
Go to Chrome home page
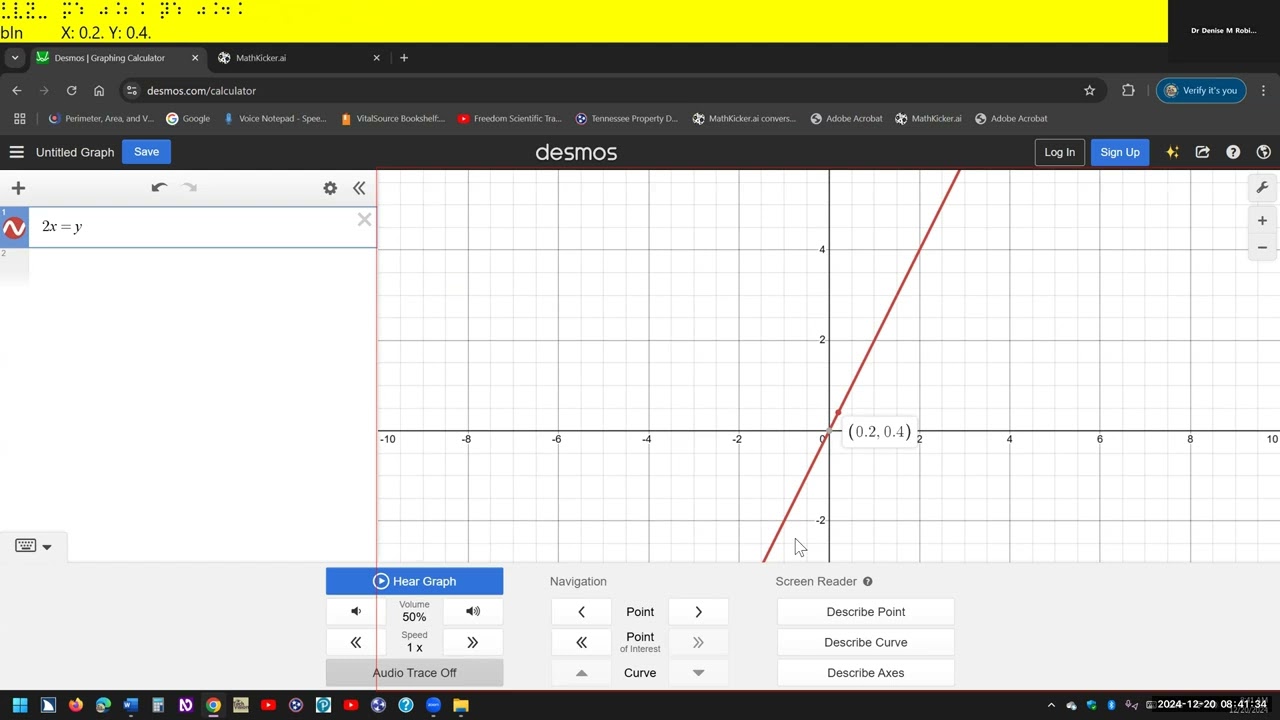[99, 90]
